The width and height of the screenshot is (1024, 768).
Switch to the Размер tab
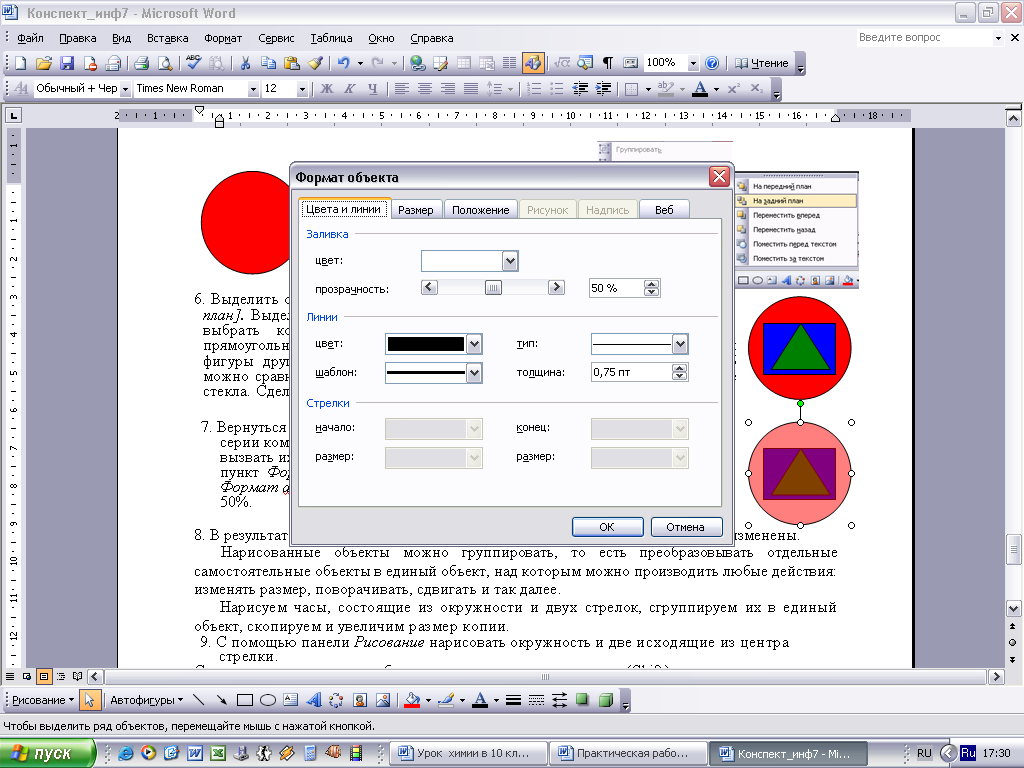[416, 210]
